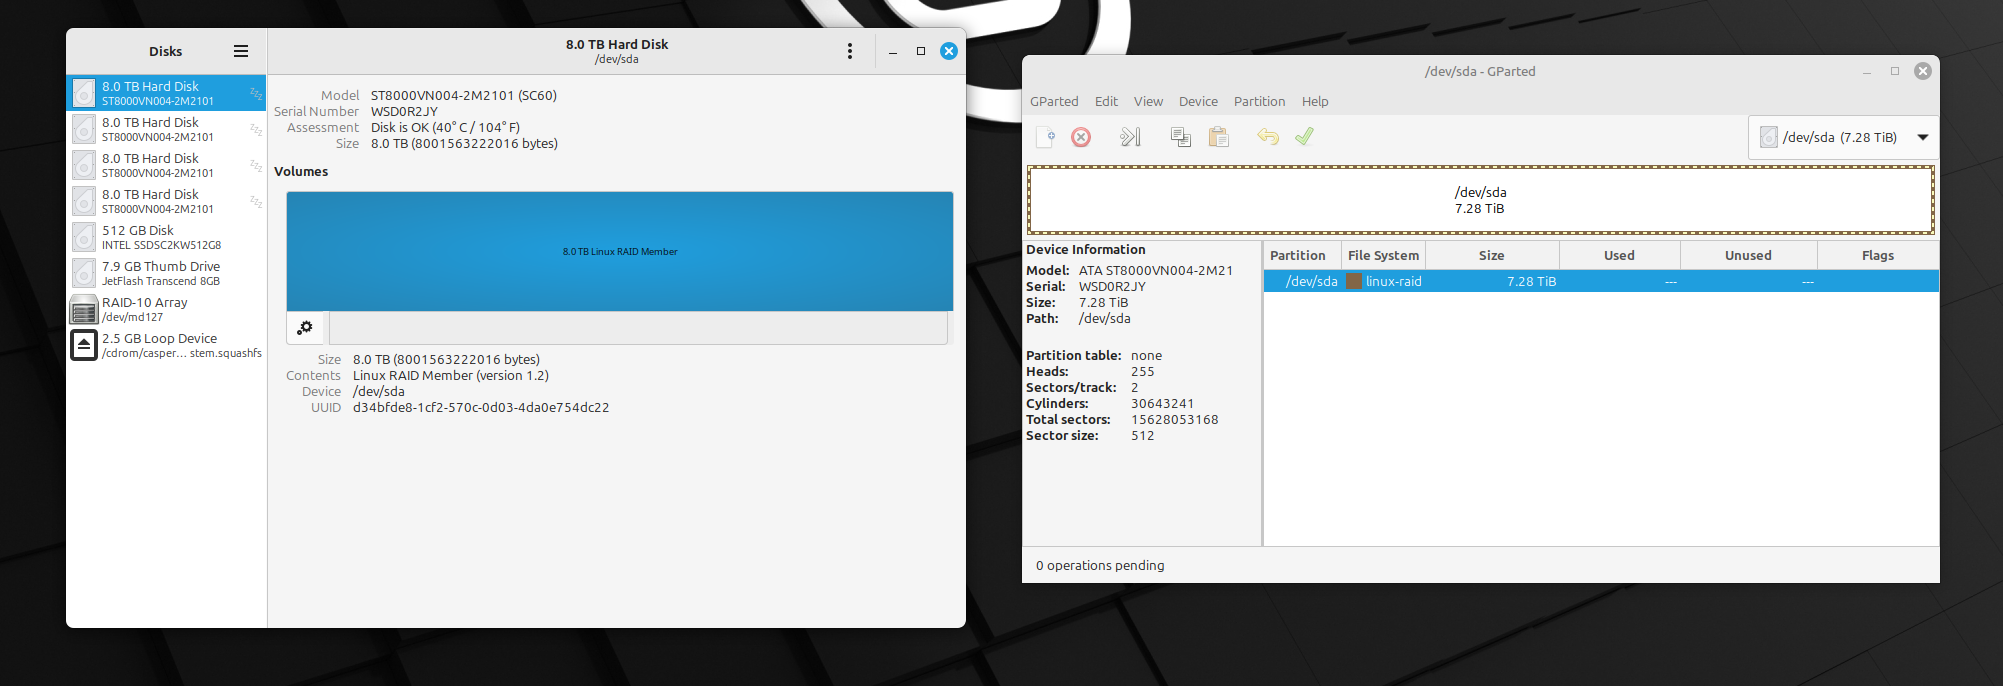Open the View menu in GParted

(1148, 101)
